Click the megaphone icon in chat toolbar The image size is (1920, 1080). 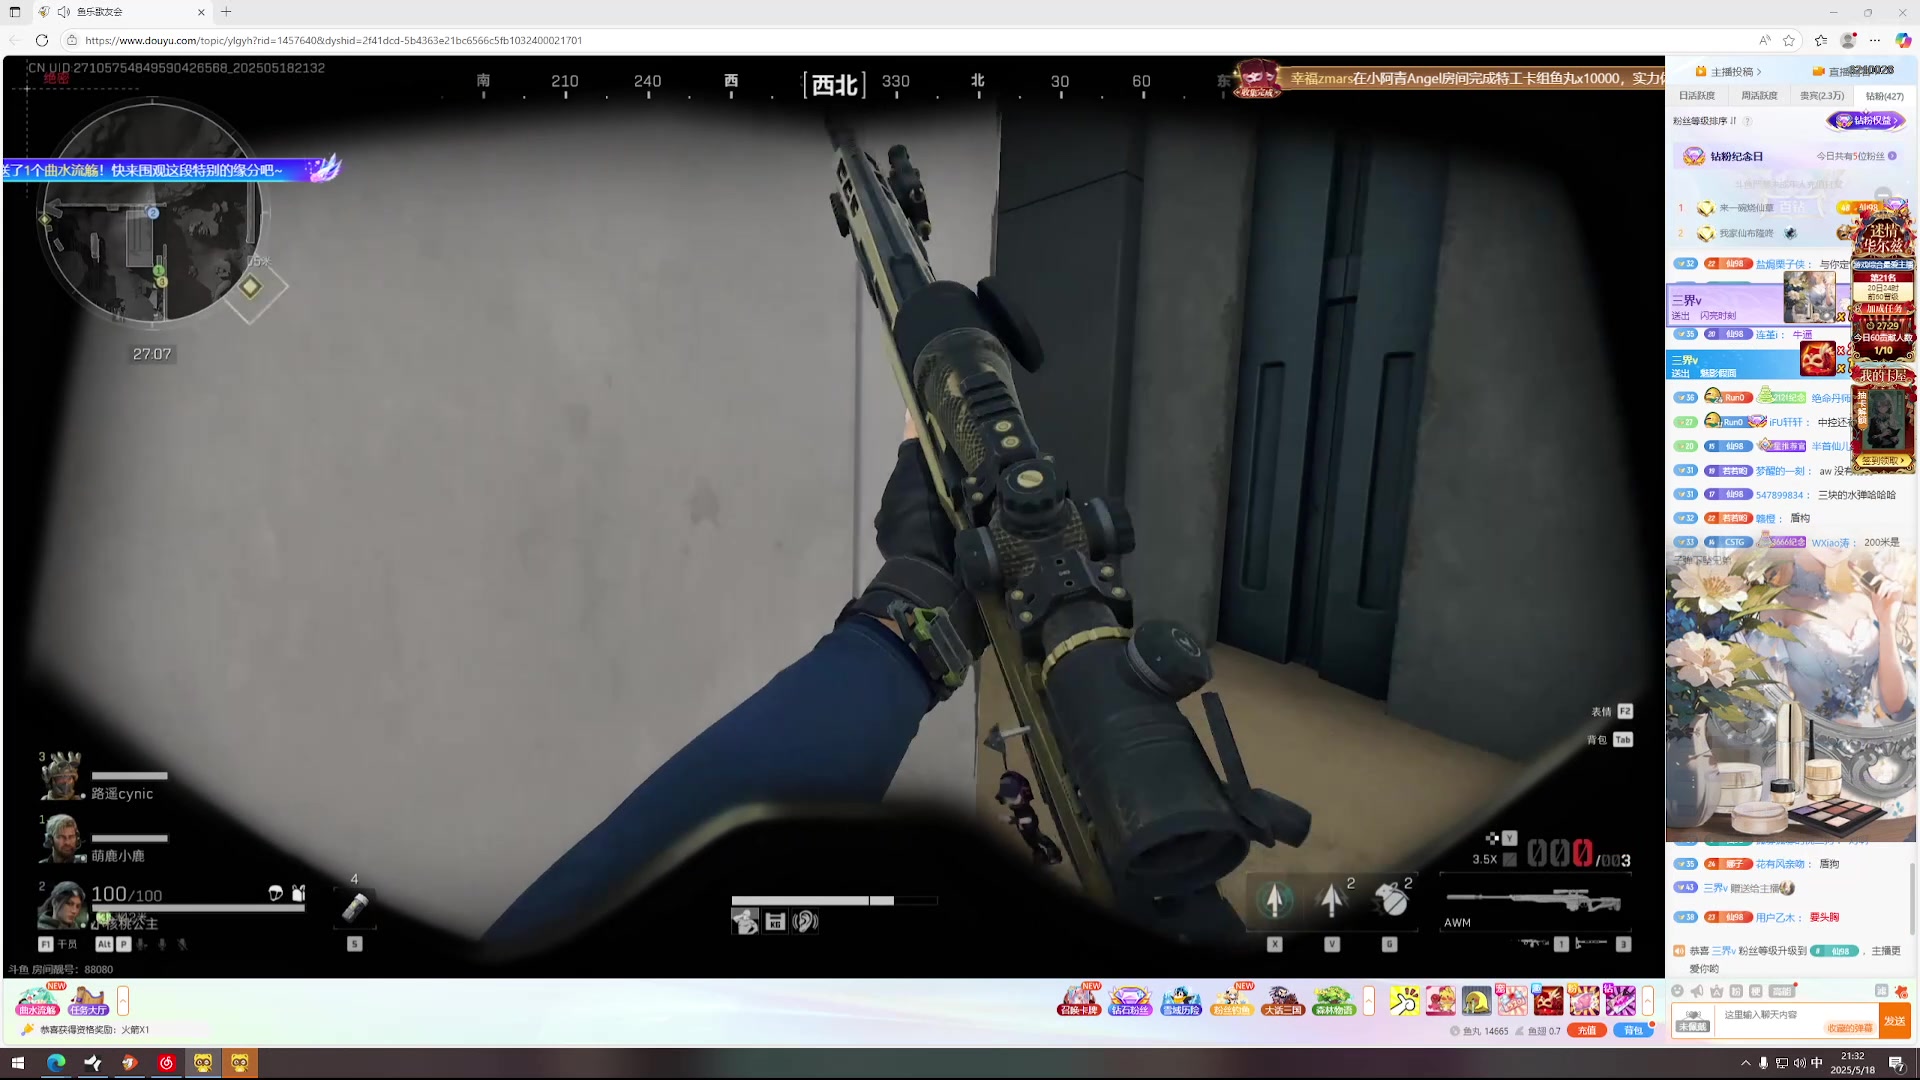(x=1697, y=991)
